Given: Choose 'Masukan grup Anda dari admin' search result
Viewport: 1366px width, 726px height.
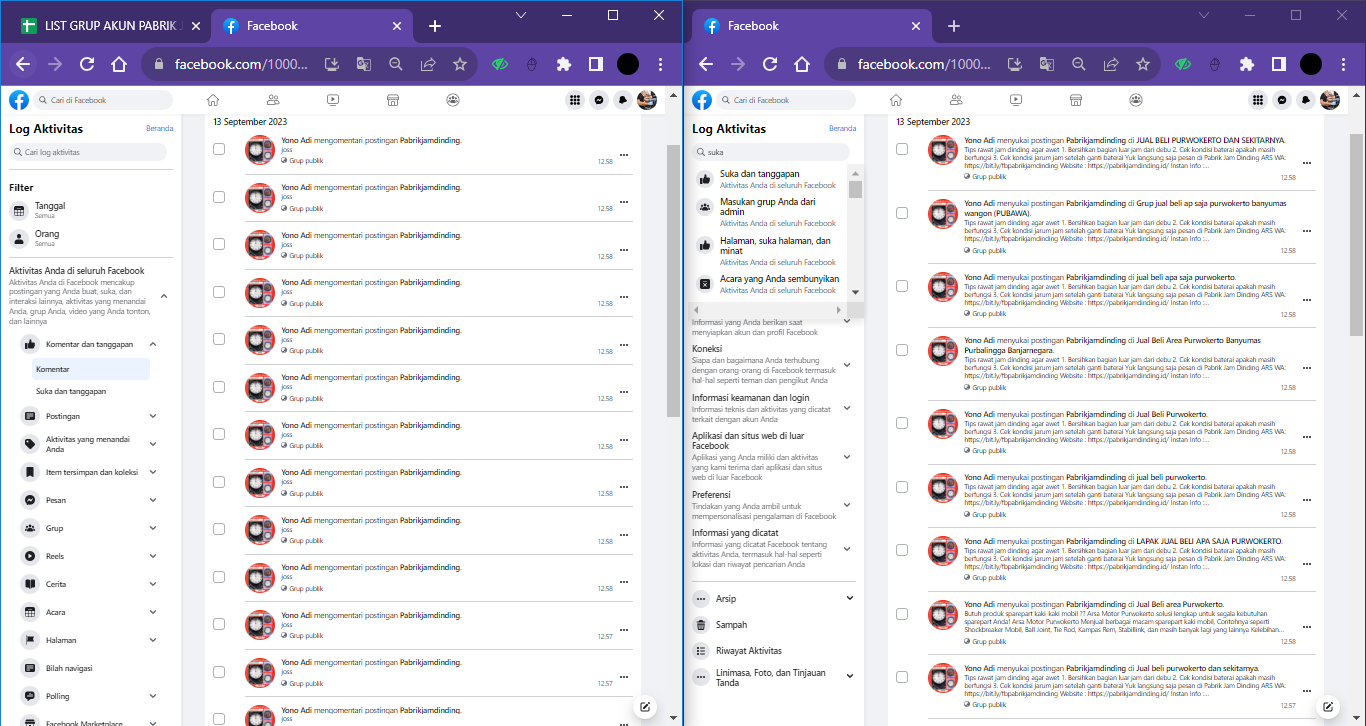Looking at the screenshot, I should click(x=768, y=211).
